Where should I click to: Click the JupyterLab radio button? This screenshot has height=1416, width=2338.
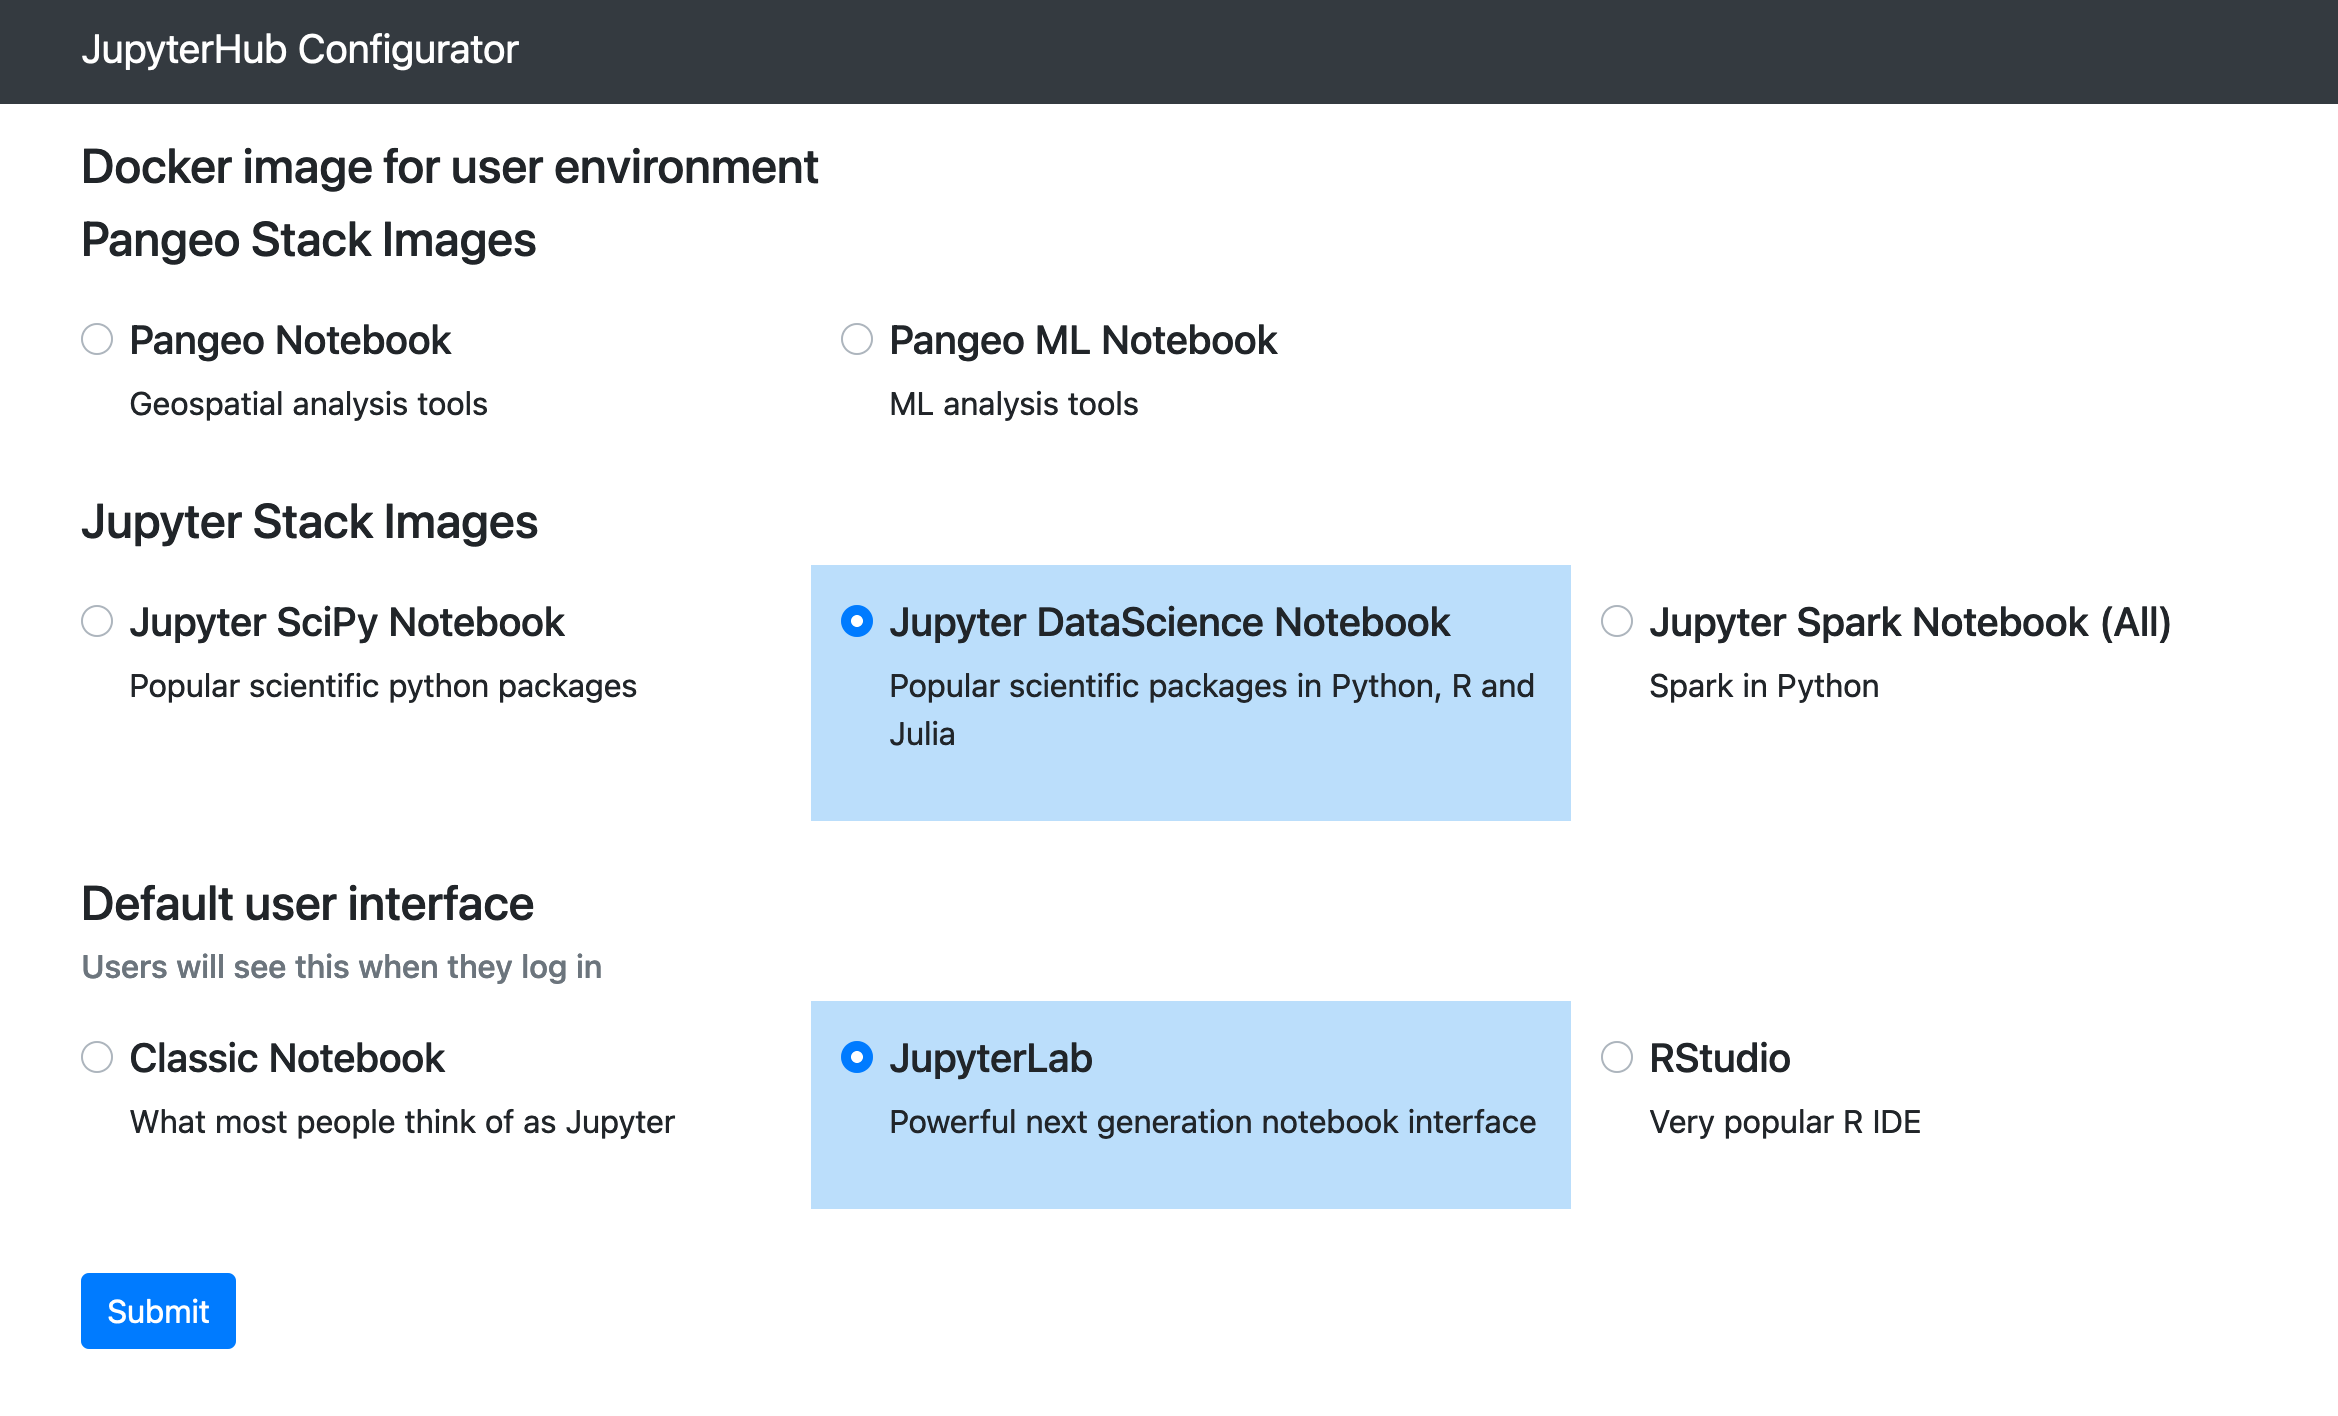pos(857,1057)
